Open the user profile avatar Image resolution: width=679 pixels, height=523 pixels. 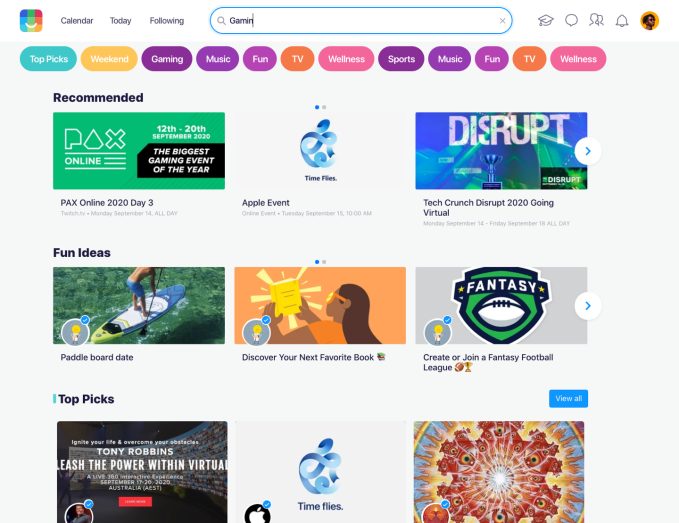tap(650, 20)
